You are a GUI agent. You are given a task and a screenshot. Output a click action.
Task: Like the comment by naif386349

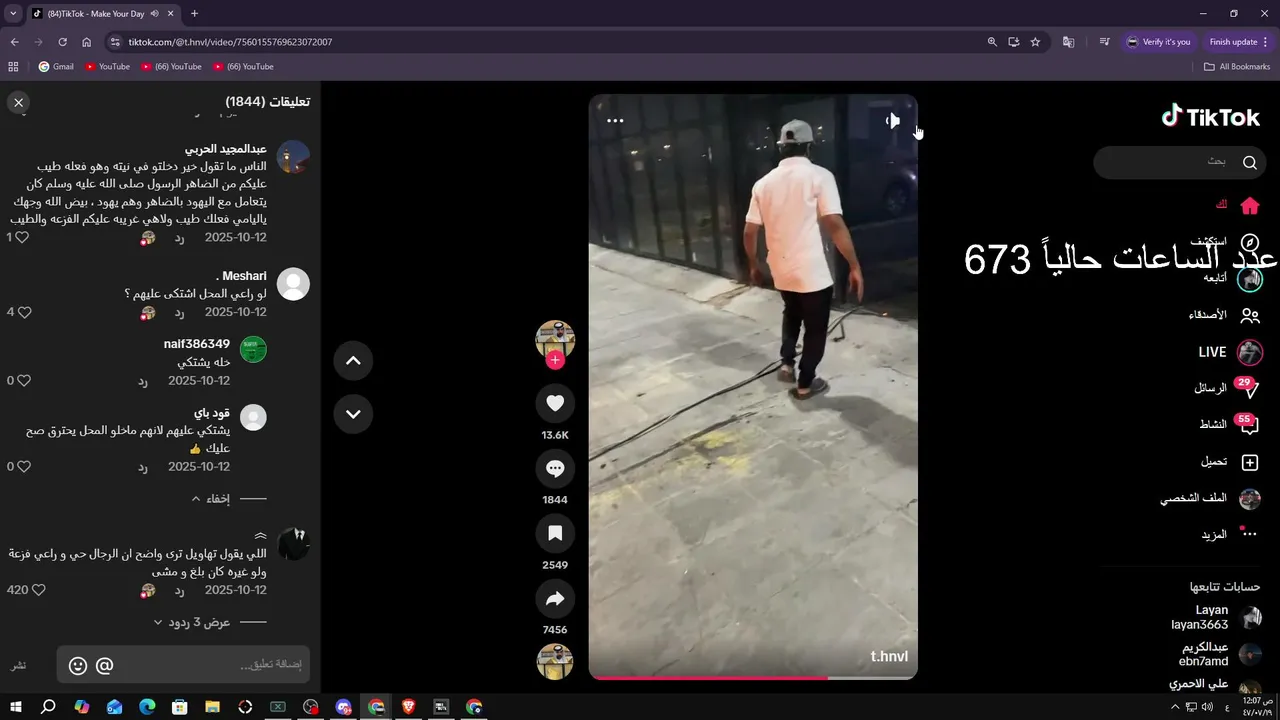click(25, 381)
